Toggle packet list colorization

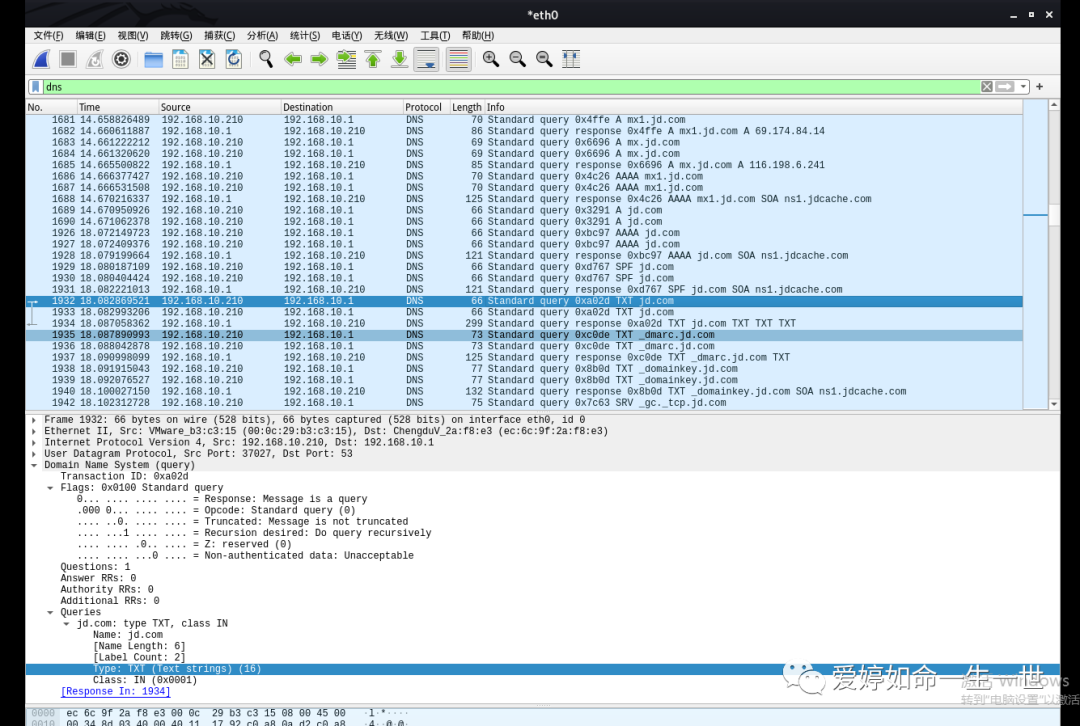458,59
